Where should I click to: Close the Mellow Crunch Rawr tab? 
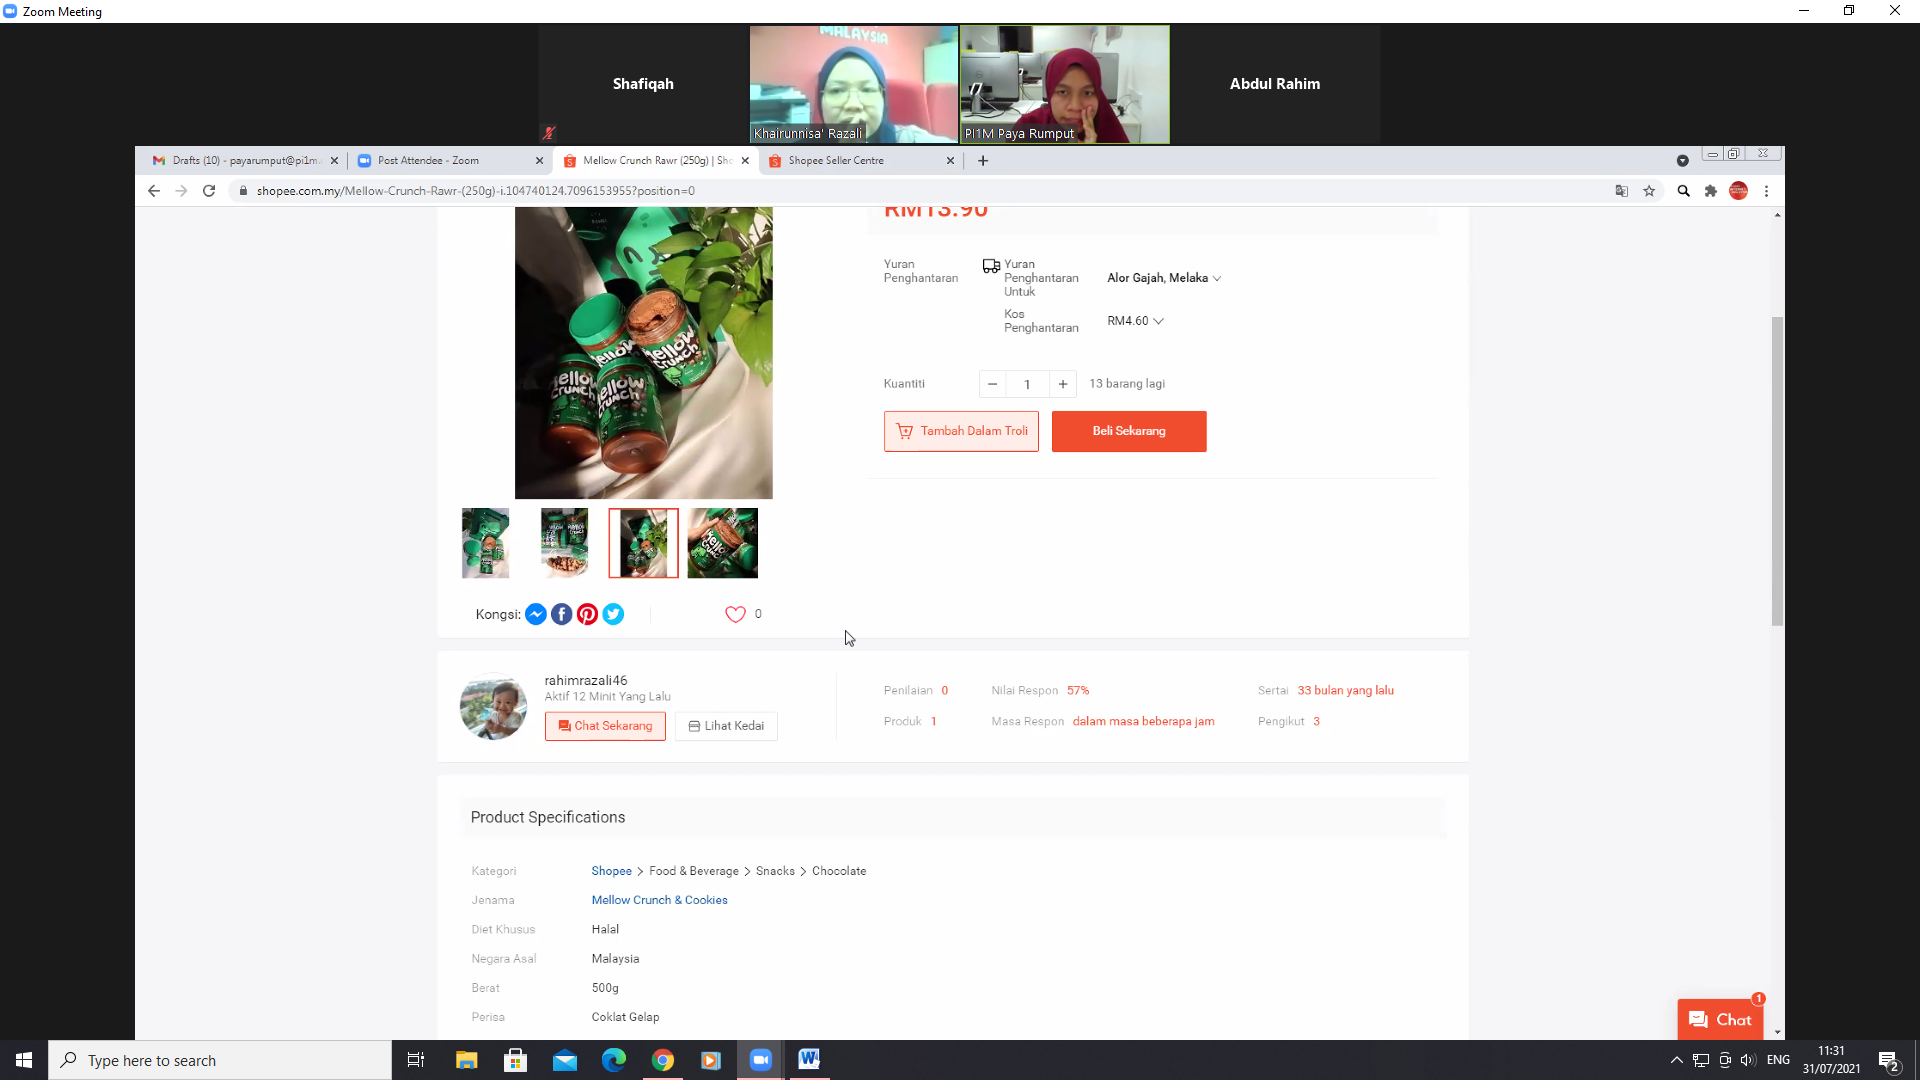click(745, 160)
